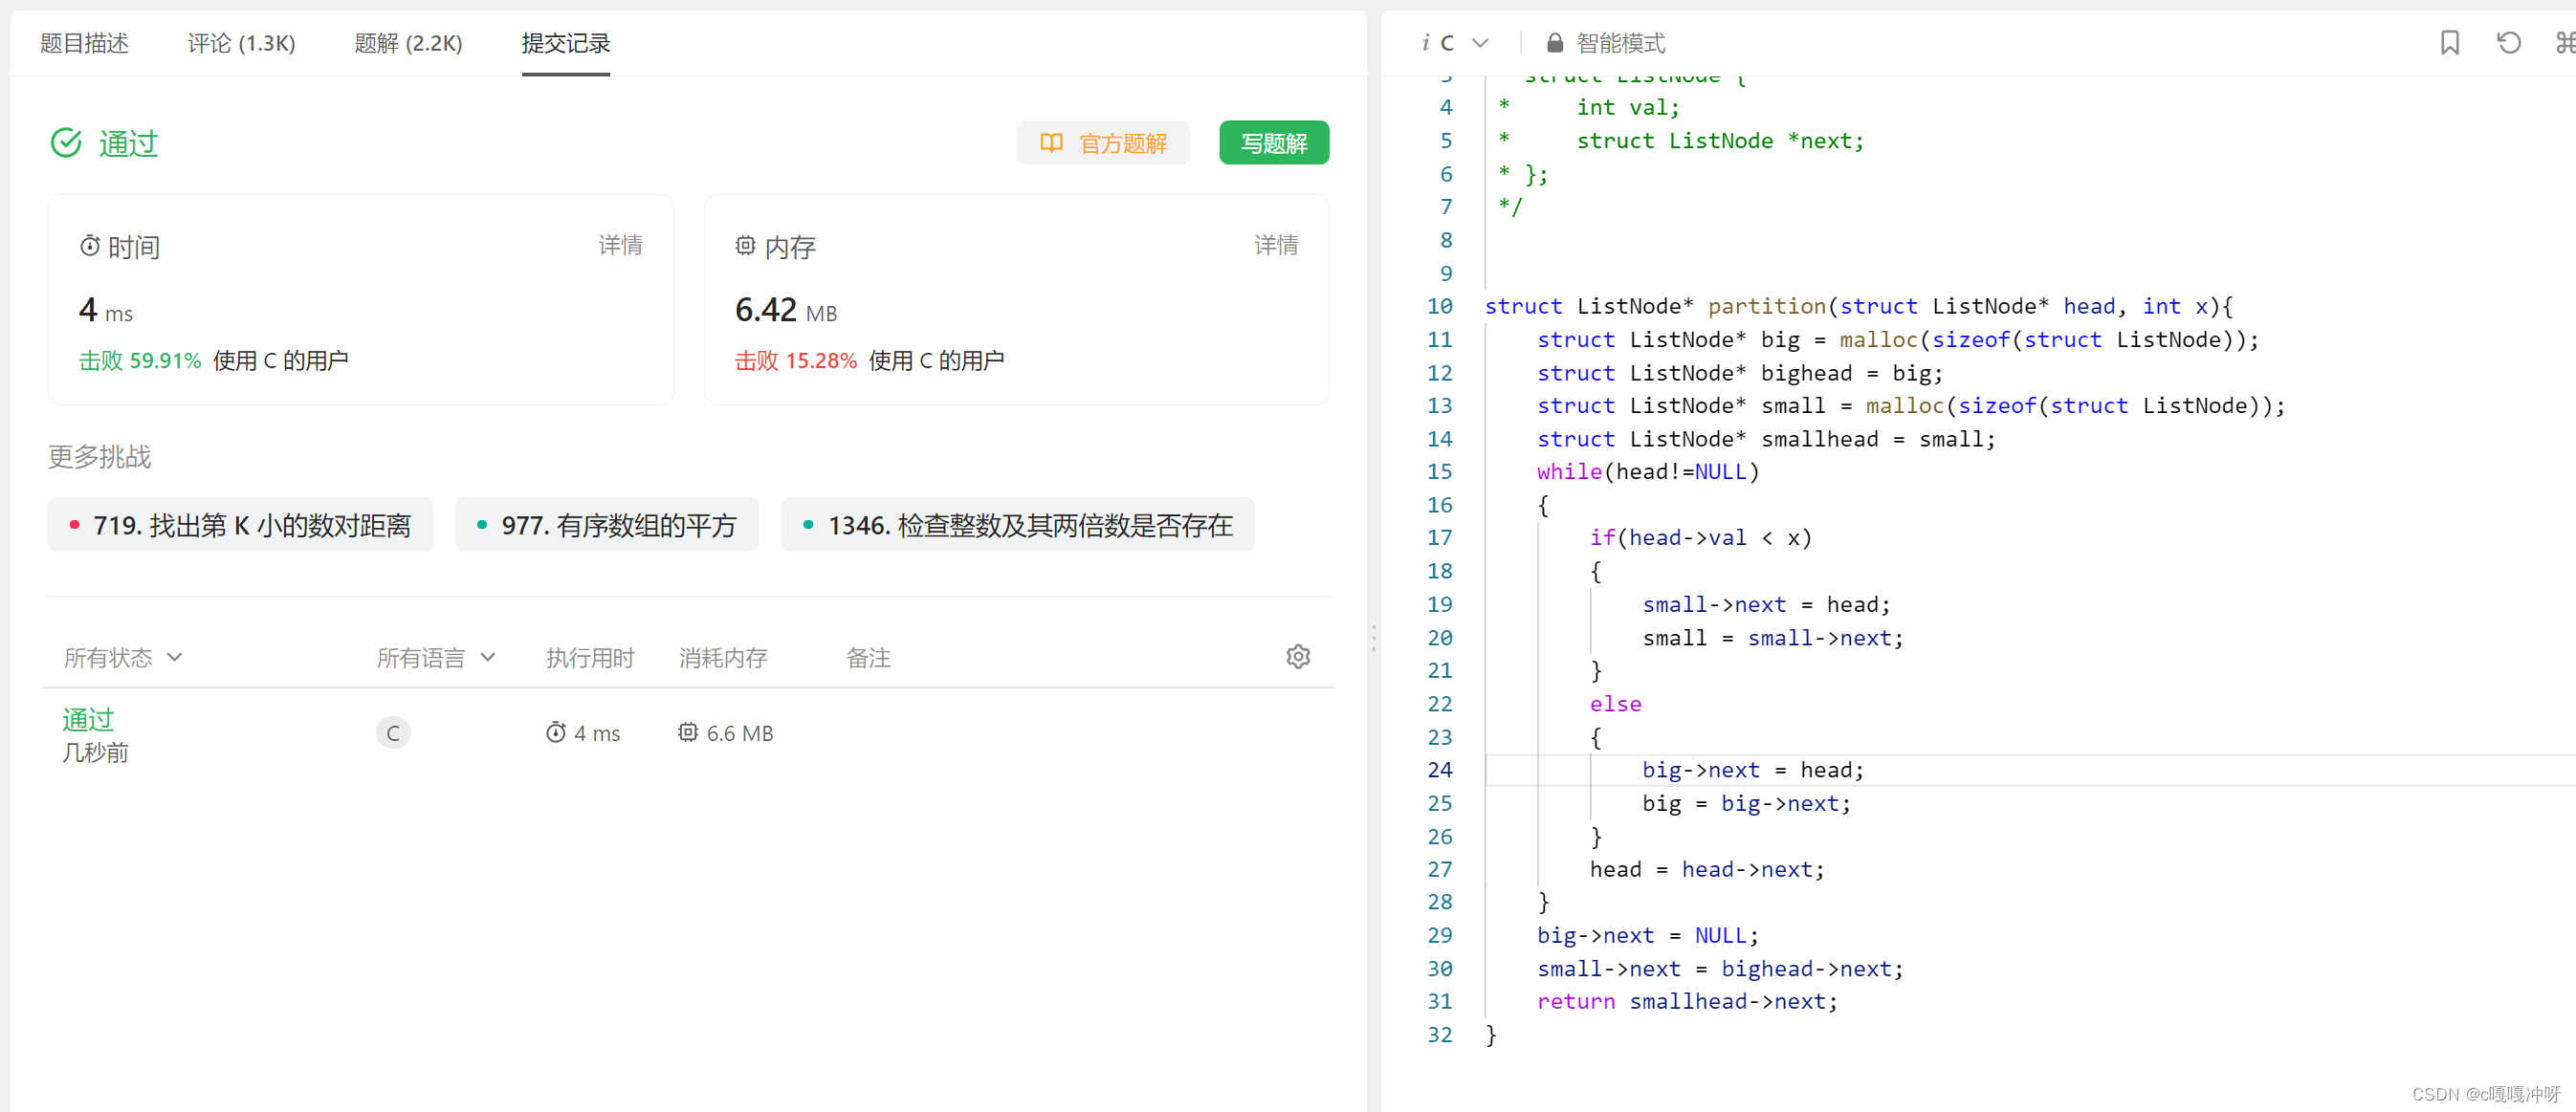Open the 通过 submission record link
Image resolution: width=2576 pixels, height=1112 pixels.
(x=88, y=719)
